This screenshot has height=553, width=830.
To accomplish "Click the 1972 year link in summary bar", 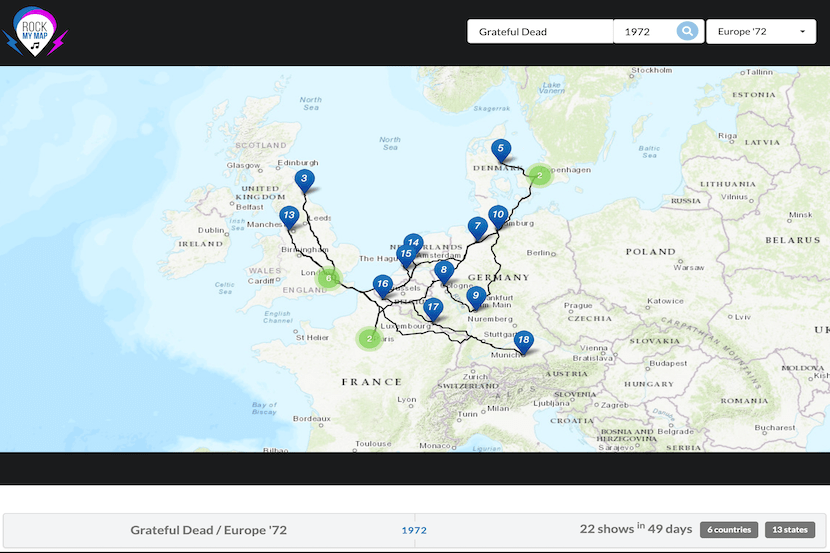I will (414, 530).
